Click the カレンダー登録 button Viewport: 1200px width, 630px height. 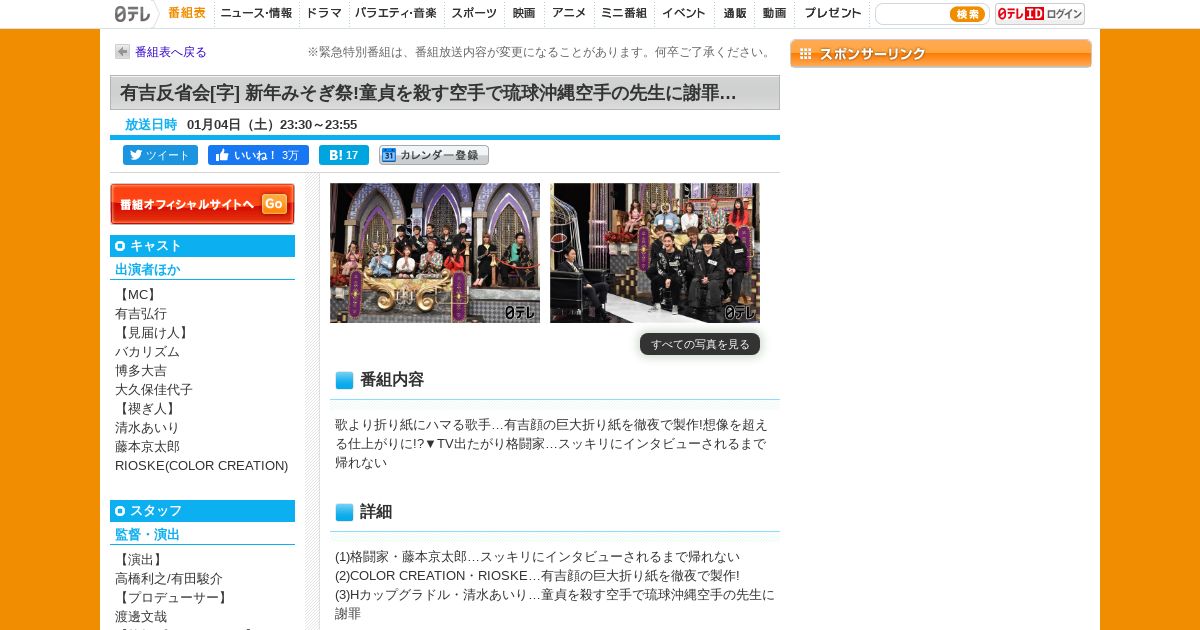click(434, 155)
